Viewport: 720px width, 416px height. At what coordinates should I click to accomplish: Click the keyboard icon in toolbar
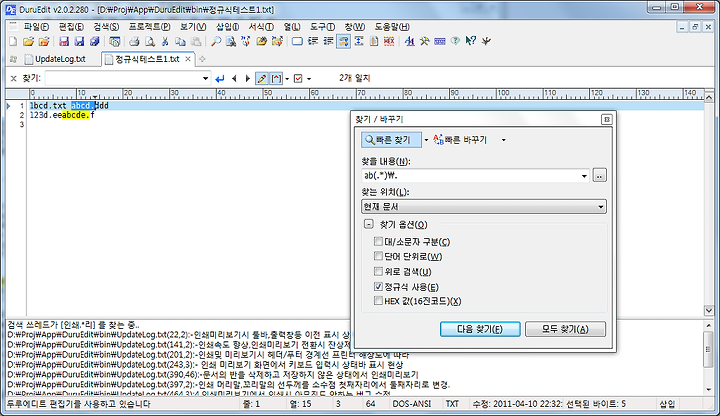click(440, 41)
